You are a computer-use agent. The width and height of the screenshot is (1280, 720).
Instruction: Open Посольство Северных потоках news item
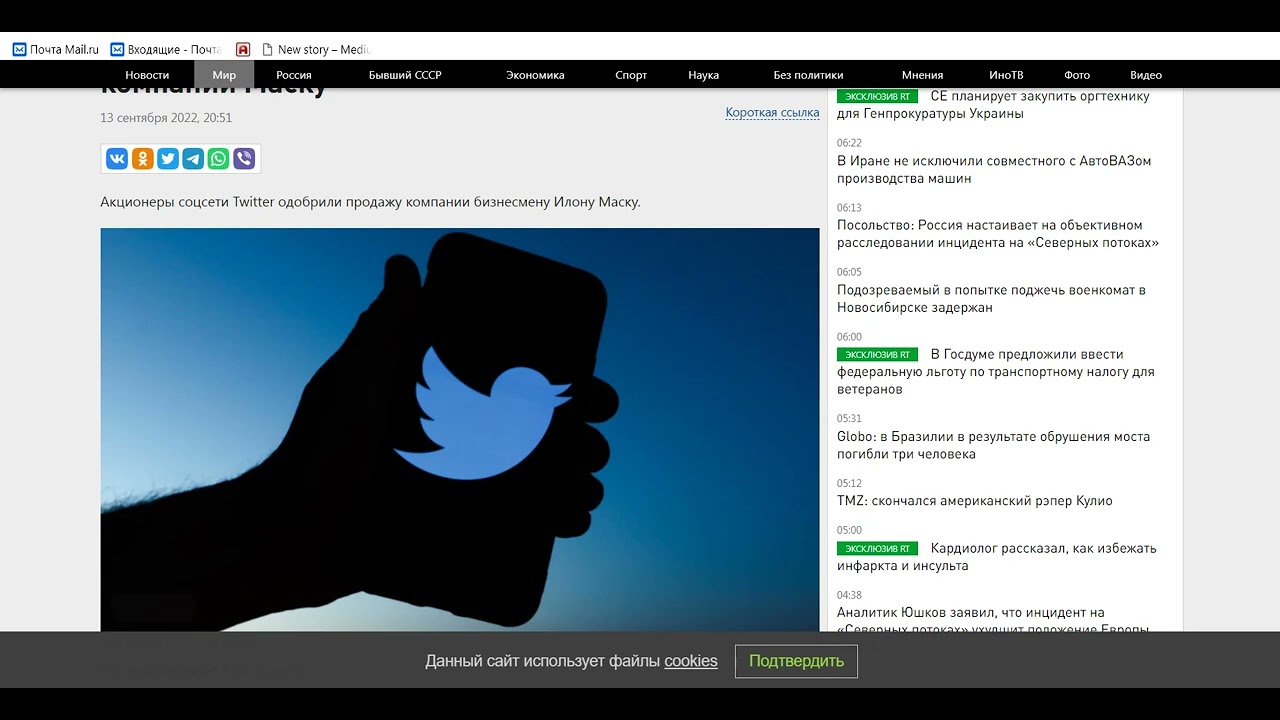(998, 234)
